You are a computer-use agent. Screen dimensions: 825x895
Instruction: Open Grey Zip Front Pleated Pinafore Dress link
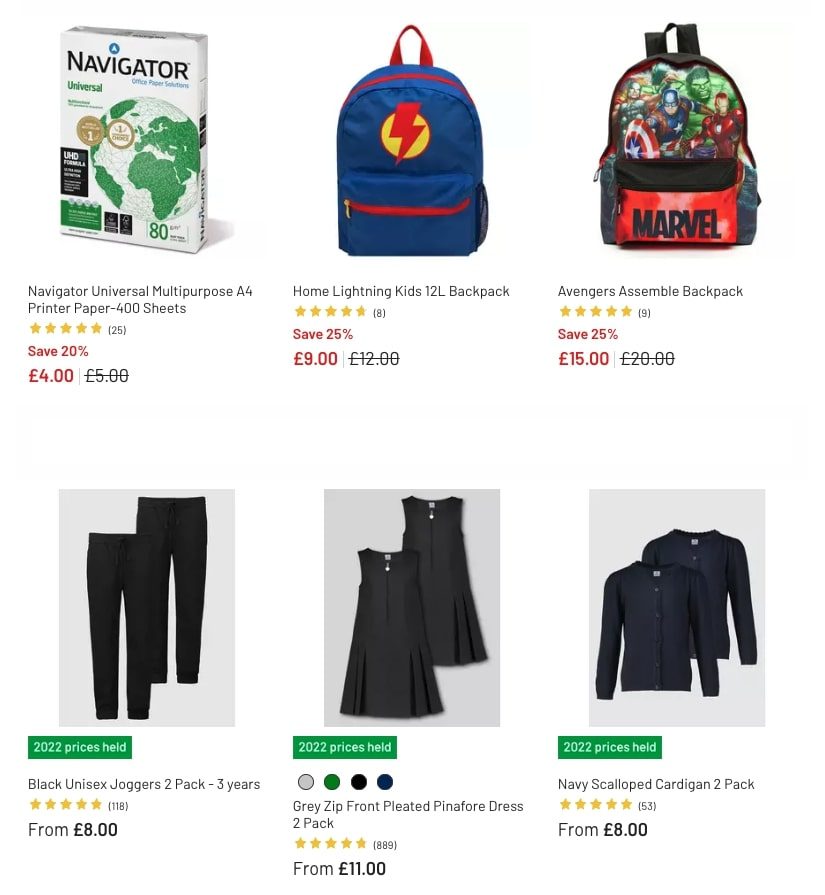point(408,815)
